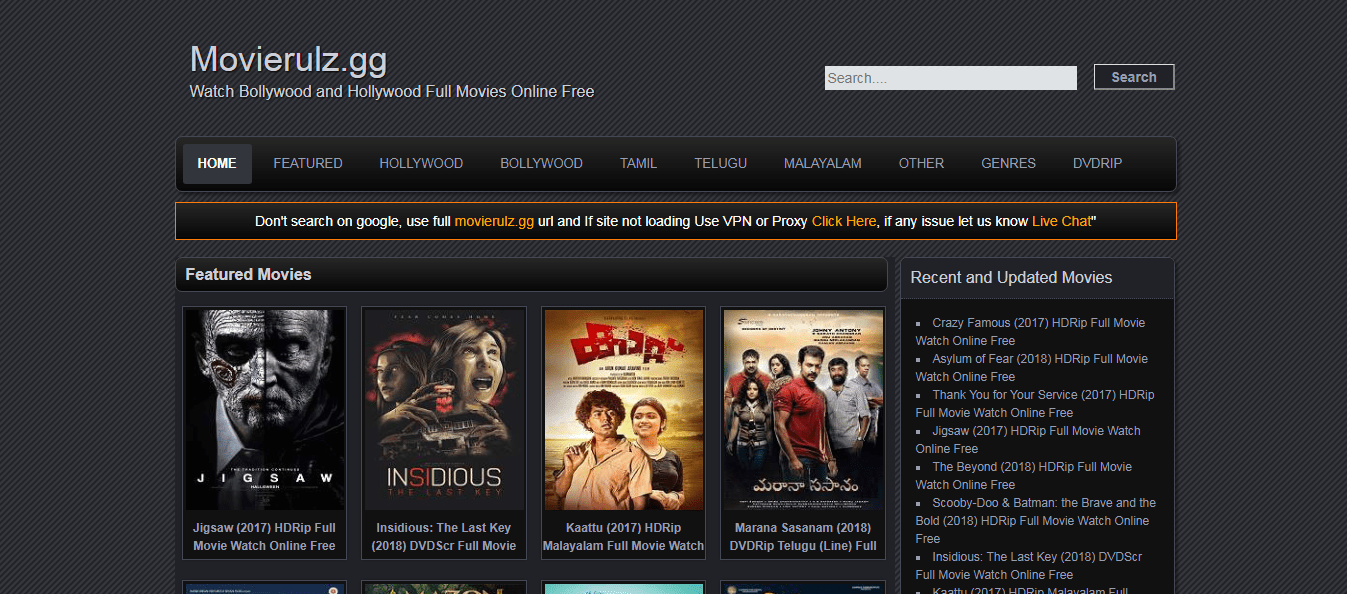Open the DVDRIP category
The image size is (1347, 594).
click(1097, 164)
